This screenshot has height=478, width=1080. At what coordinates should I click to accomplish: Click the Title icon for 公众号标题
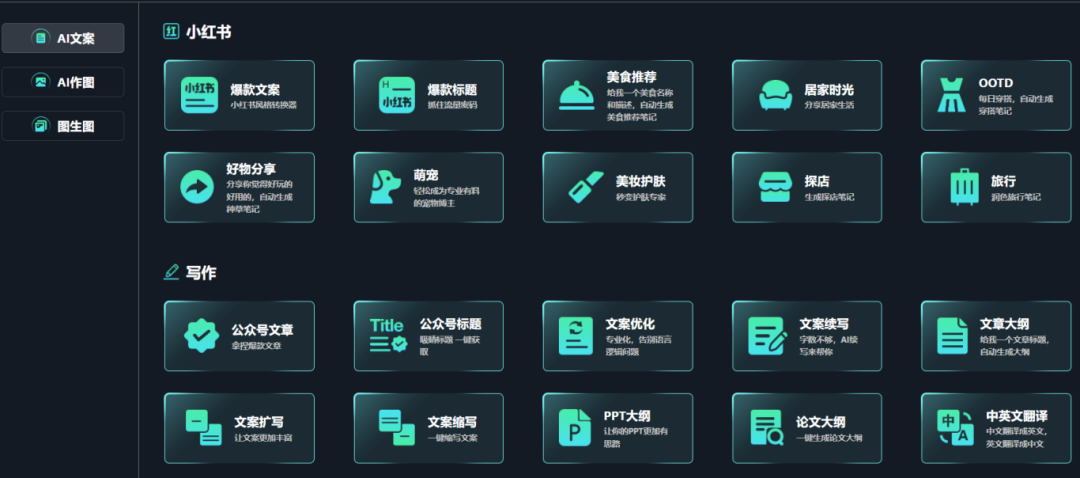(x=388, y=336)
